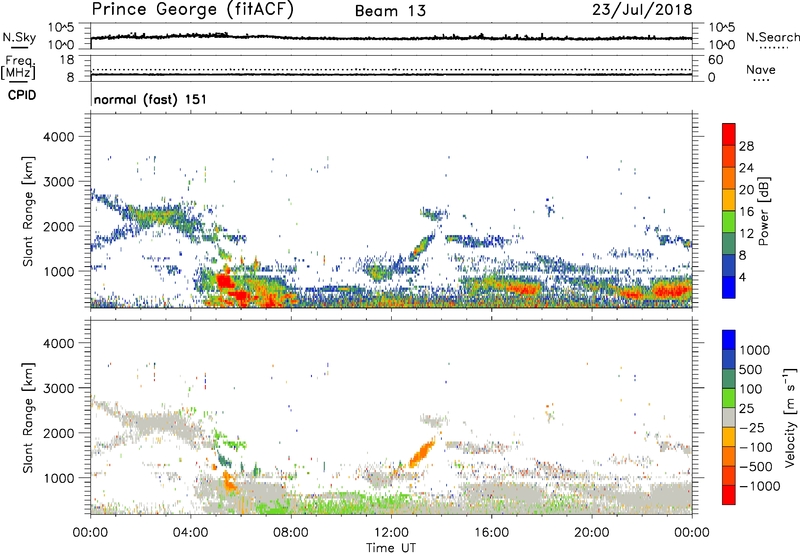Viewport: 800px width, 554px height.
Task: Click the "N.Sky" legend label
Action: [x=19, y=37]
